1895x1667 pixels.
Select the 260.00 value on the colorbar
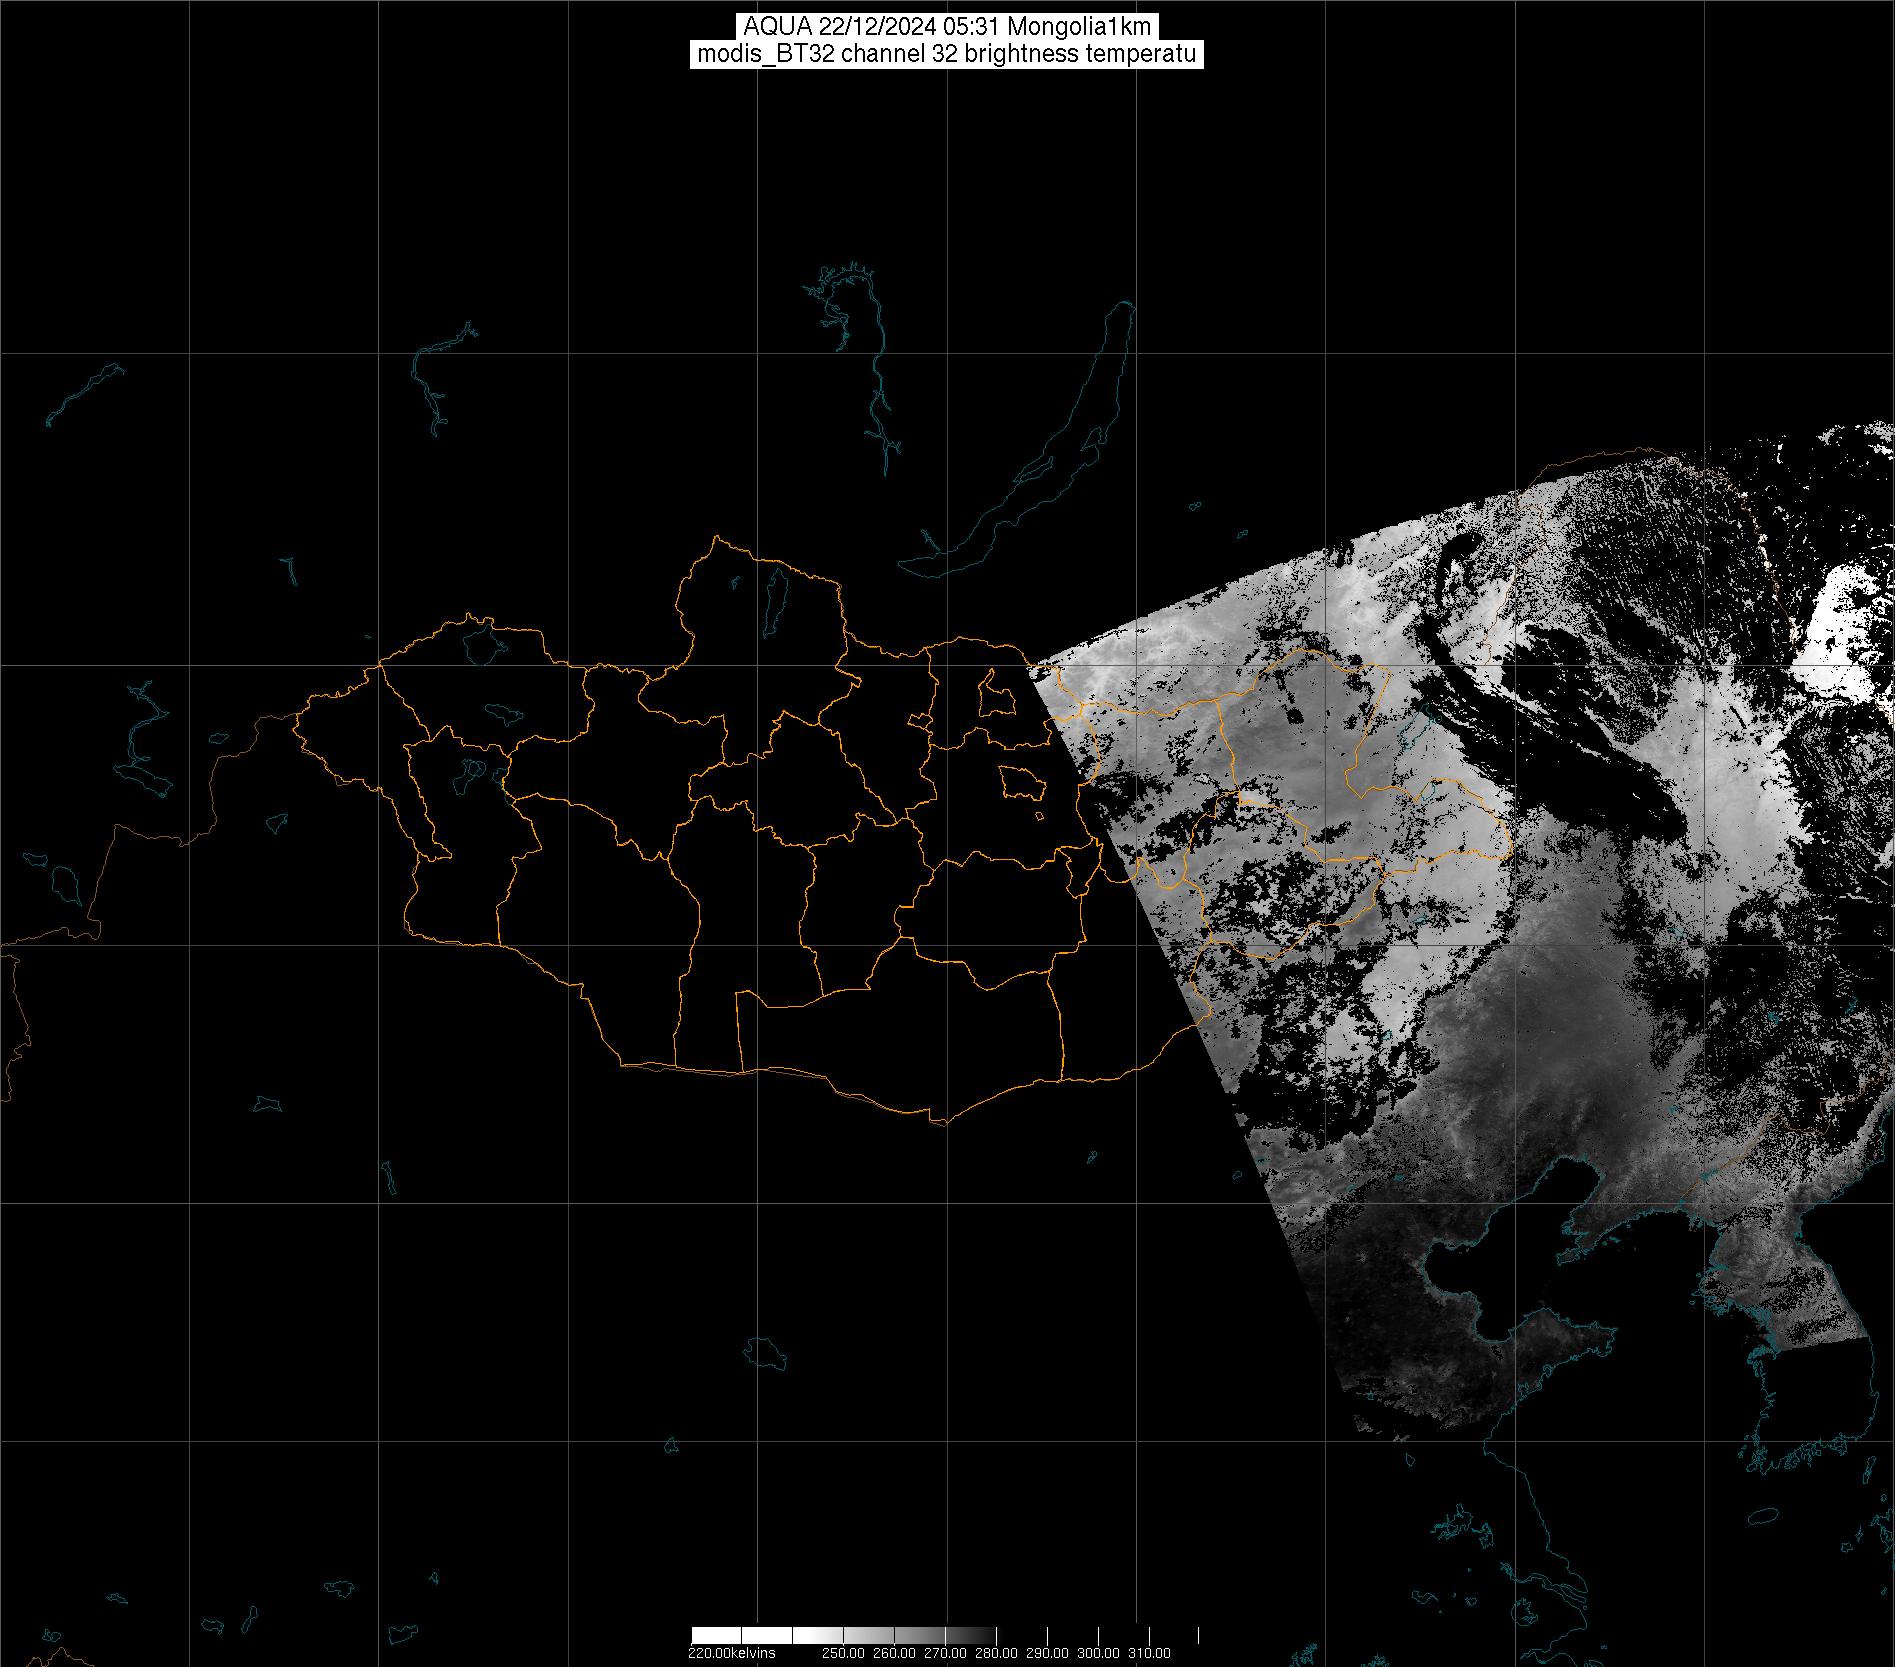[895, 1653]
